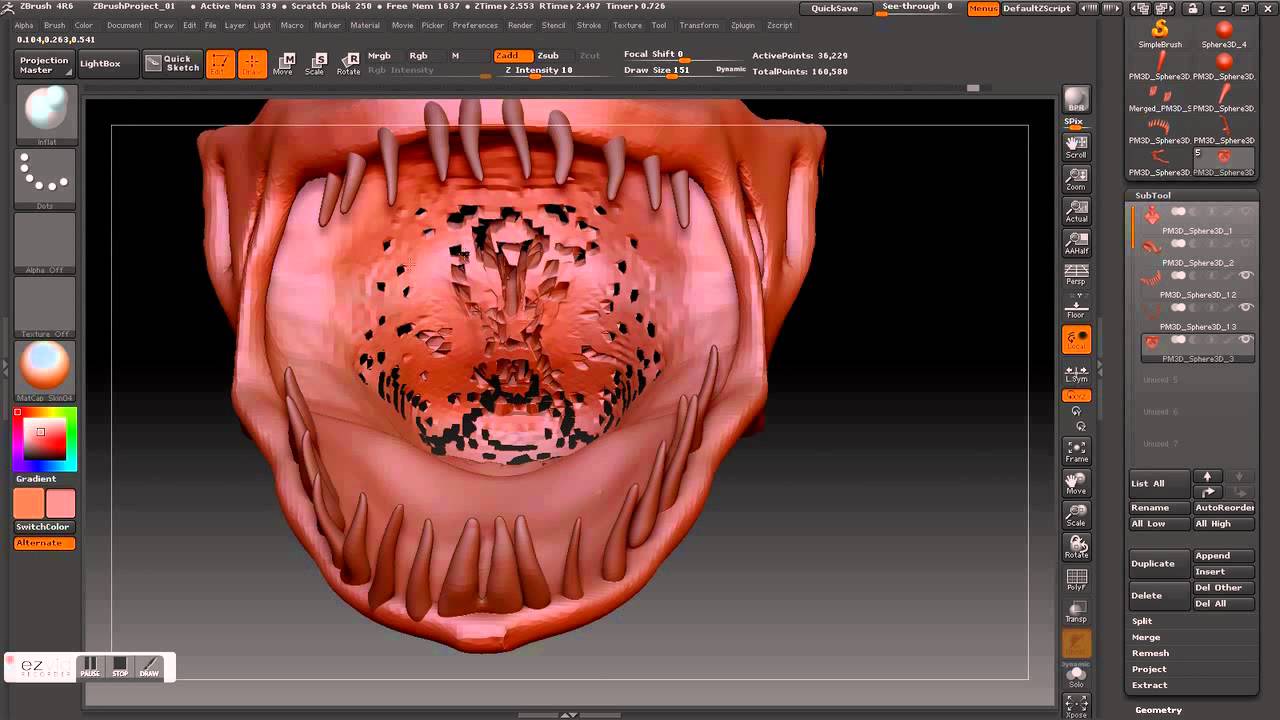Screen dimensions: 1280x720
Task: Open the Alpha Off picker
Action: tap(46, 243)
